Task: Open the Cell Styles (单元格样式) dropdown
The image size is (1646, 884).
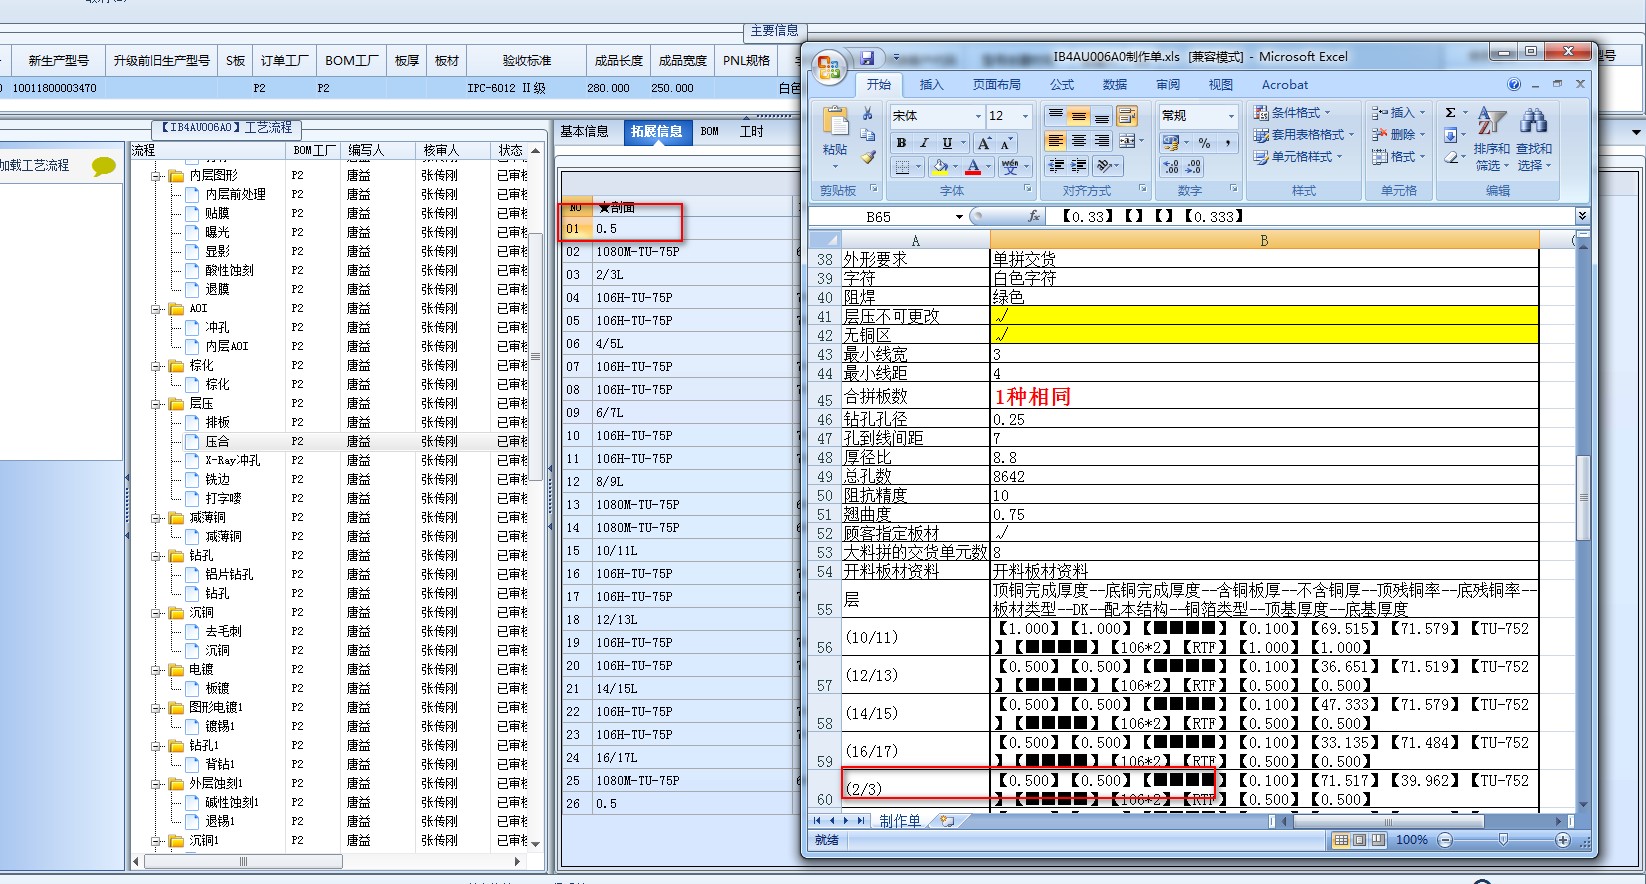Action: click(x=1298, y=157)
